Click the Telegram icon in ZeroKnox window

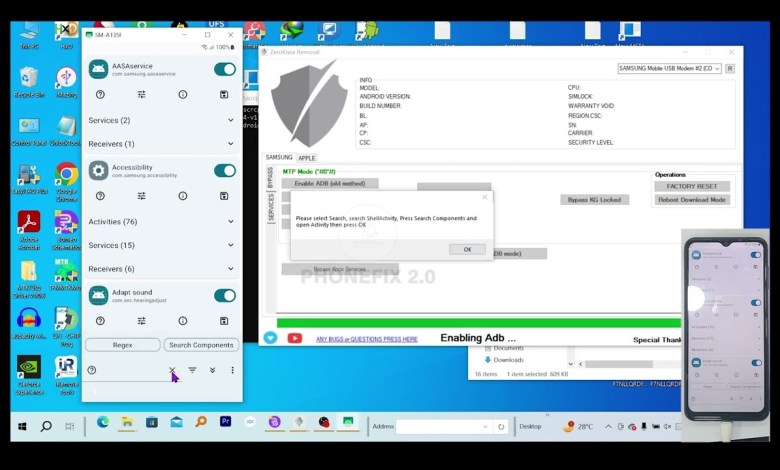tap(271, 338)
